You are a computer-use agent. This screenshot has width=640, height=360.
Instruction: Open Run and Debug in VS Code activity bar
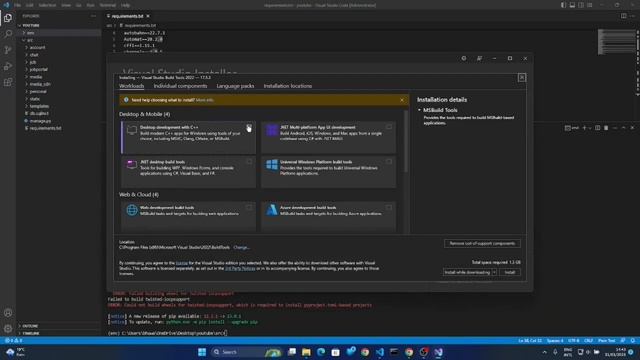pyautogui.click(x=8, y=66)
